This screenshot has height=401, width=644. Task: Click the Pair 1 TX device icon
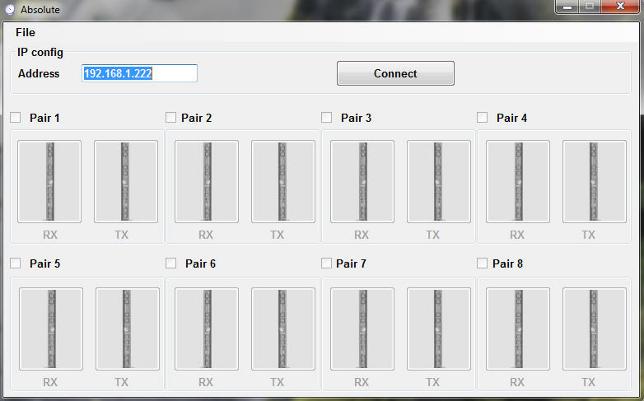click(126, 181)
